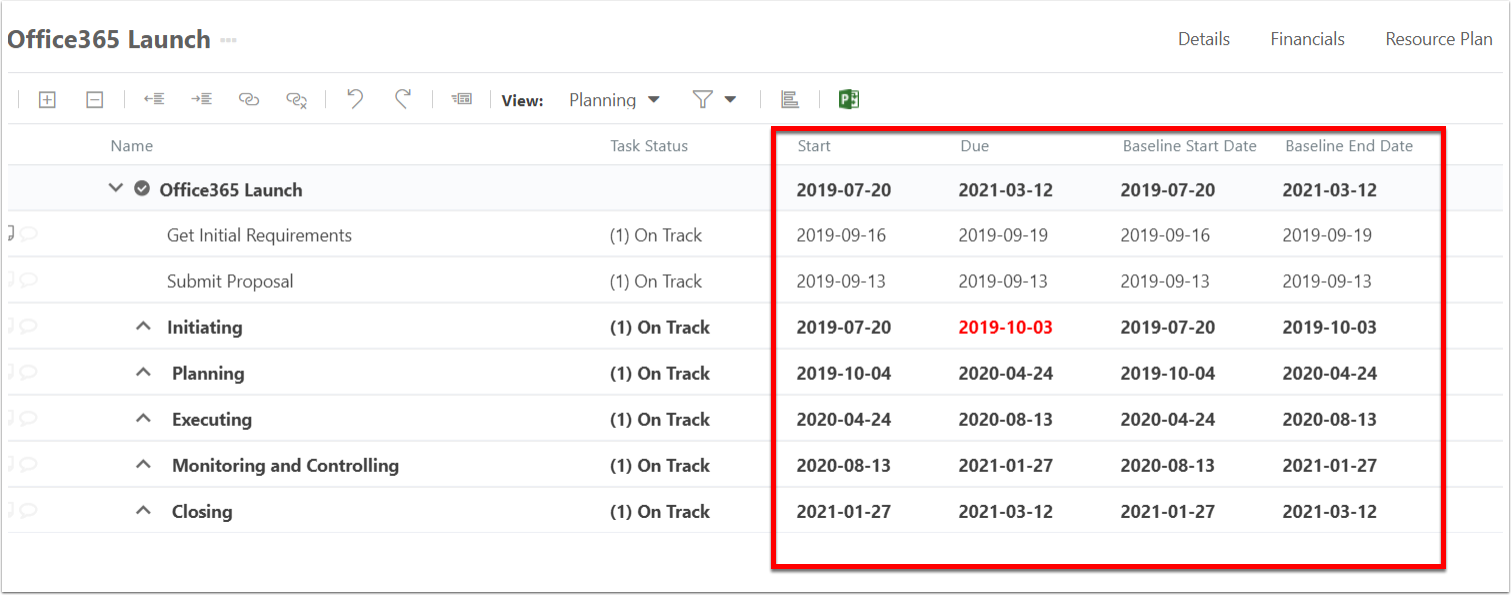The image size is (1511, 595).
Task: Select the Planning phase name in grid
Action: (208, 373)
